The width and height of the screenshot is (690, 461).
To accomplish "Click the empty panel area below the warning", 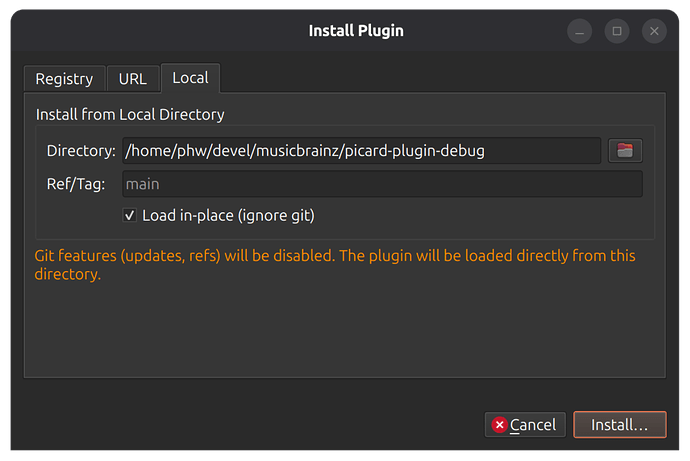I will 345,330.
